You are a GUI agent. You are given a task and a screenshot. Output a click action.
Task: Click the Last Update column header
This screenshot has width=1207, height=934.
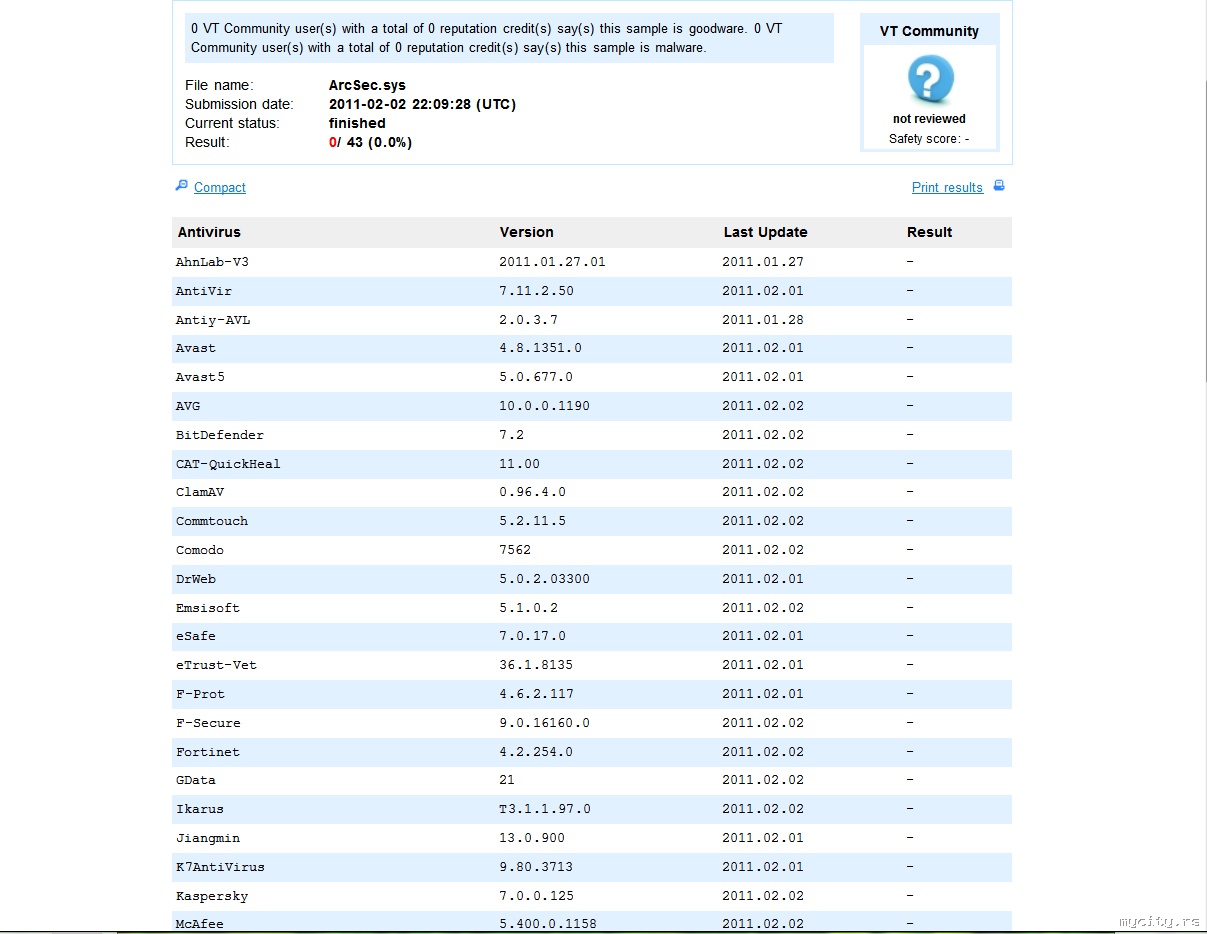pyautogui.click(x=765, y=232)
